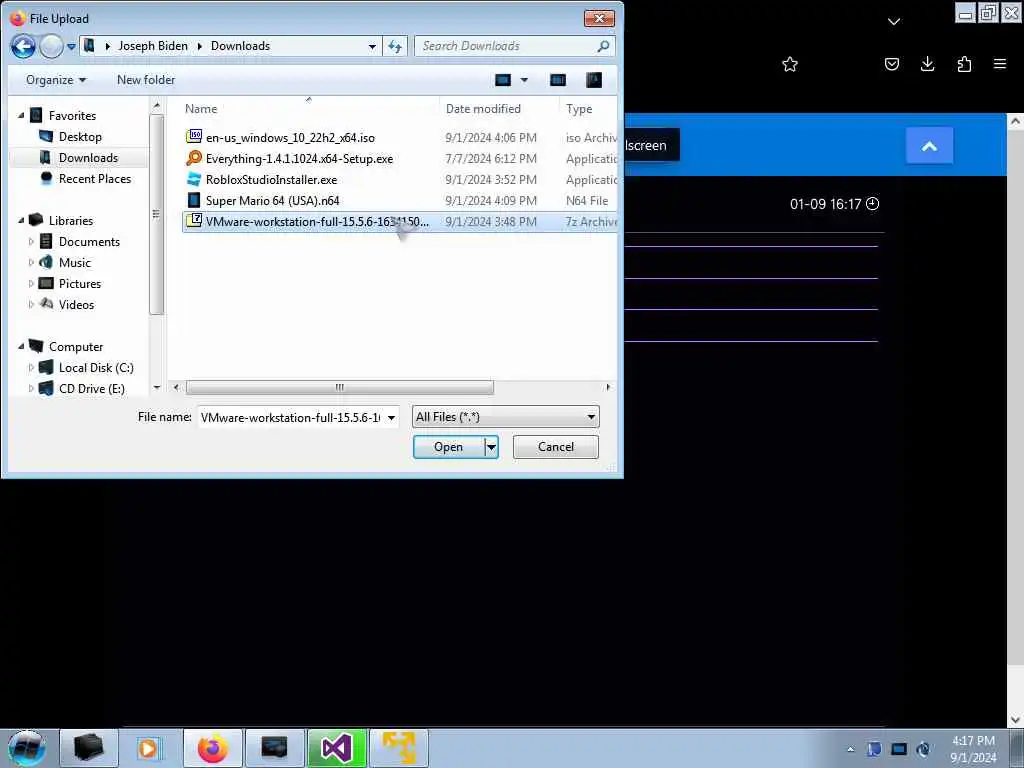This screenshot has height=768, width=1024.
Task: Click the search magnifier icon
Action: pyautogui.click(x=603, y=46)
